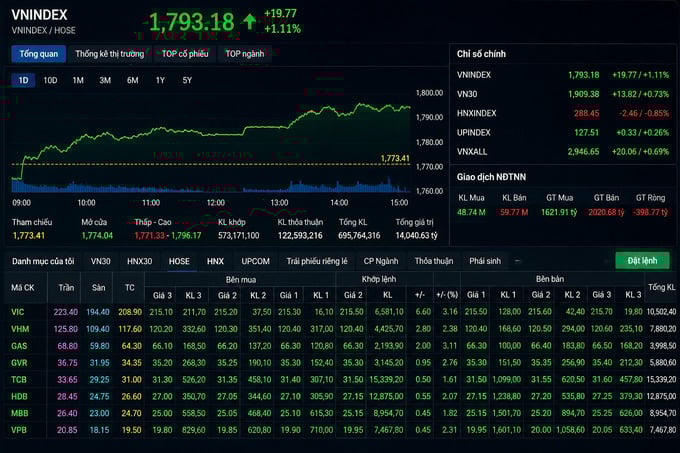Open the Phái sinh tab

(485, 261)
